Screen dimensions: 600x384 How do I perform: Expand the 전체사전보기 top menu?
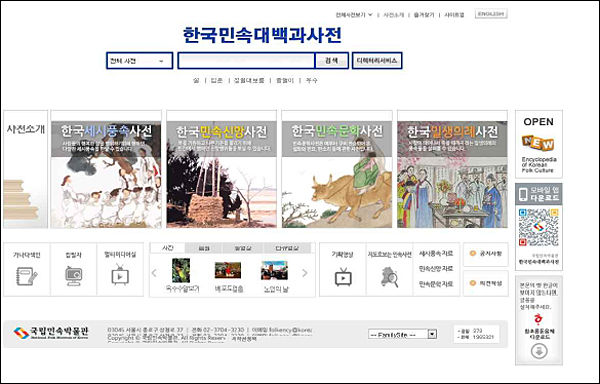click(x=354, y=15)
